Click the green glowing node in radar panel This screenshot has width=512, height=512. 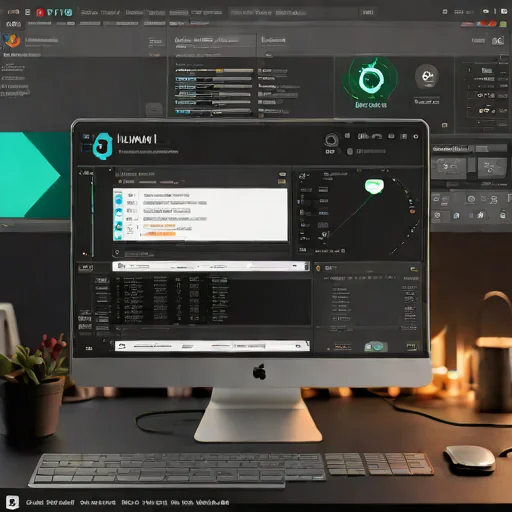click(x=374, y=186)
